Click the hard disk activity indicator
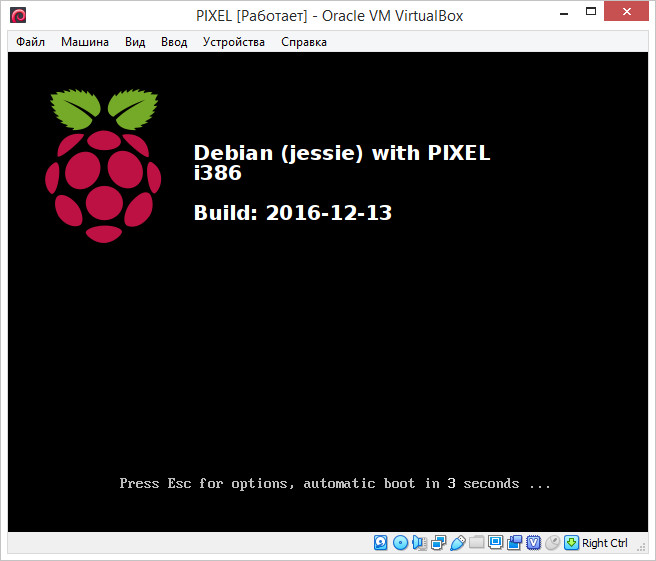The image size is (656, 561). [380, 543]
